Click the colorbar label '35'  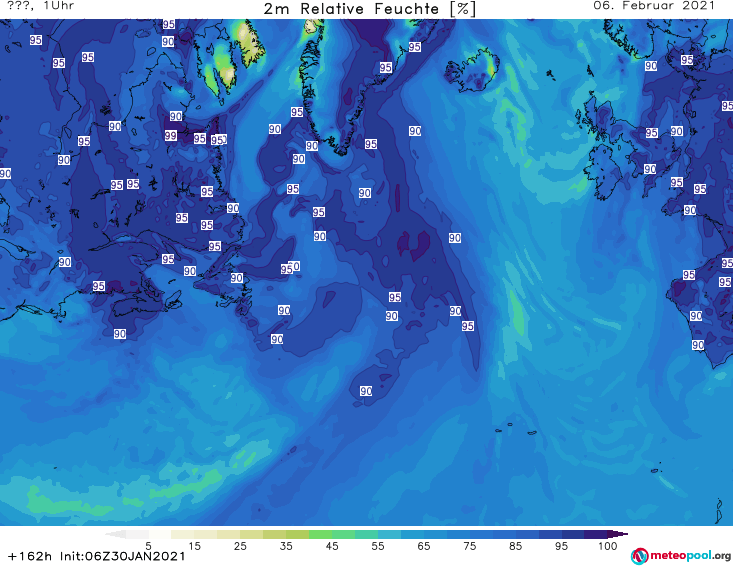click(x=286, y=545)
